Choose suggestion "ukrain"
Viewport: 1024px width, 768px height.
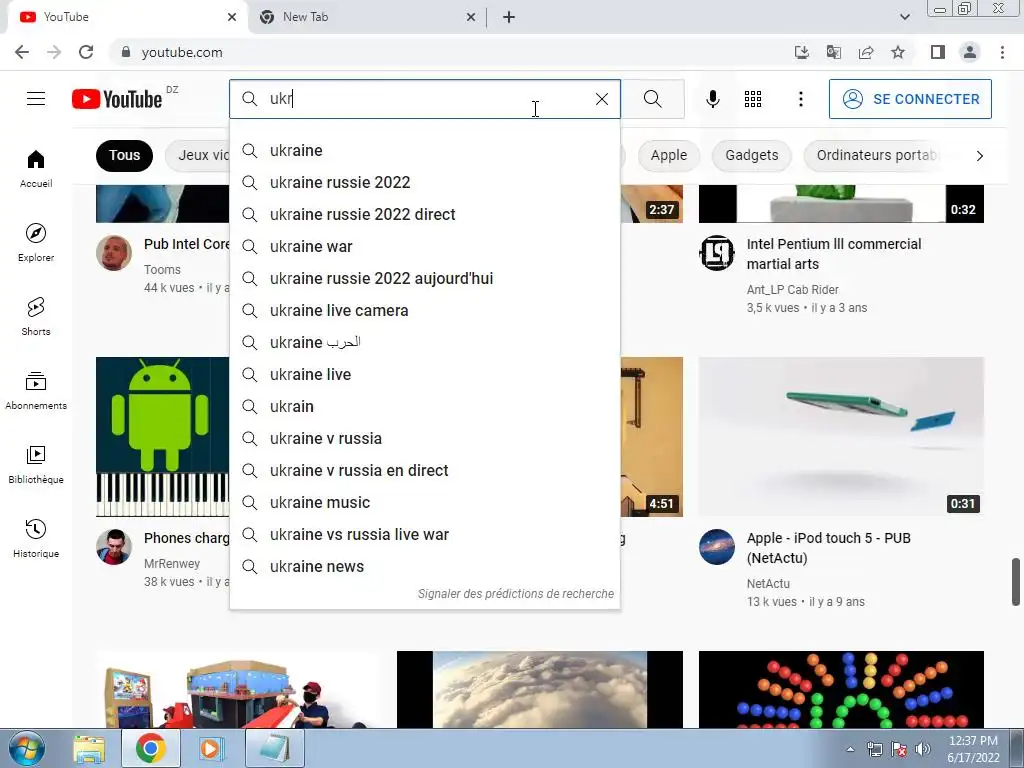click(424, 406)
